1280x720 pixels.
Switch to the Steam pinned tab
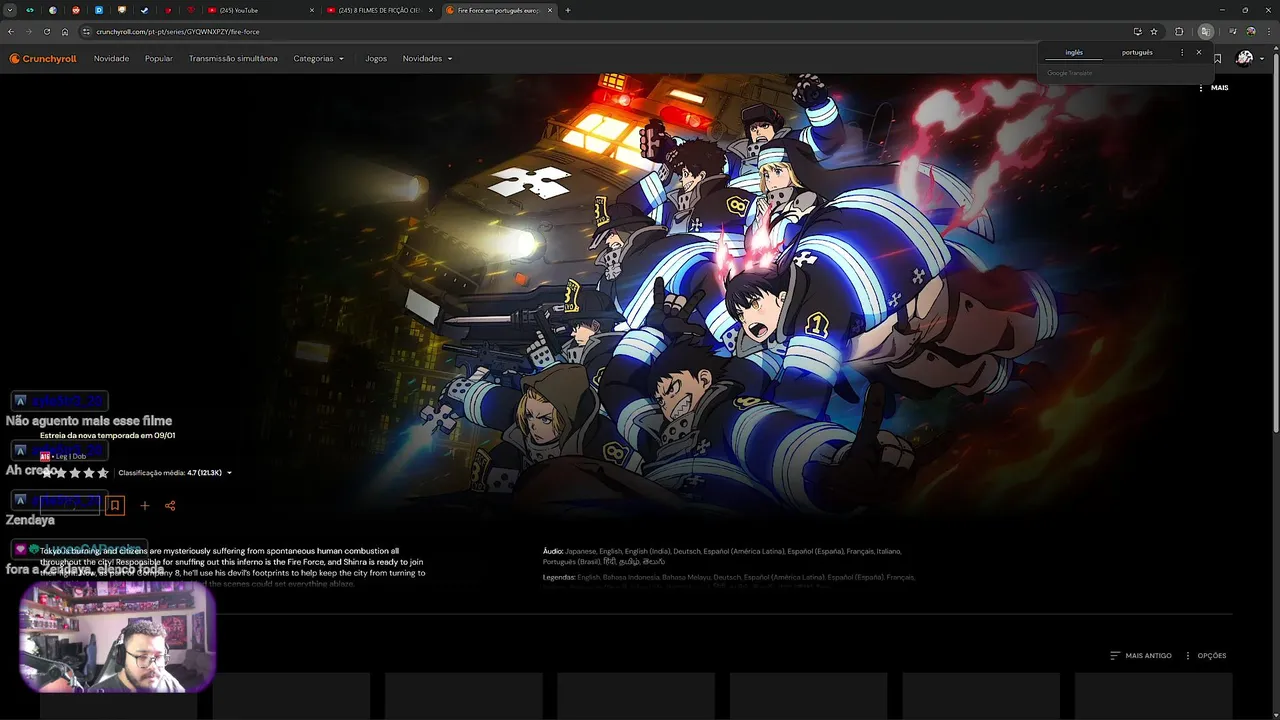click(x=144, y=10)
